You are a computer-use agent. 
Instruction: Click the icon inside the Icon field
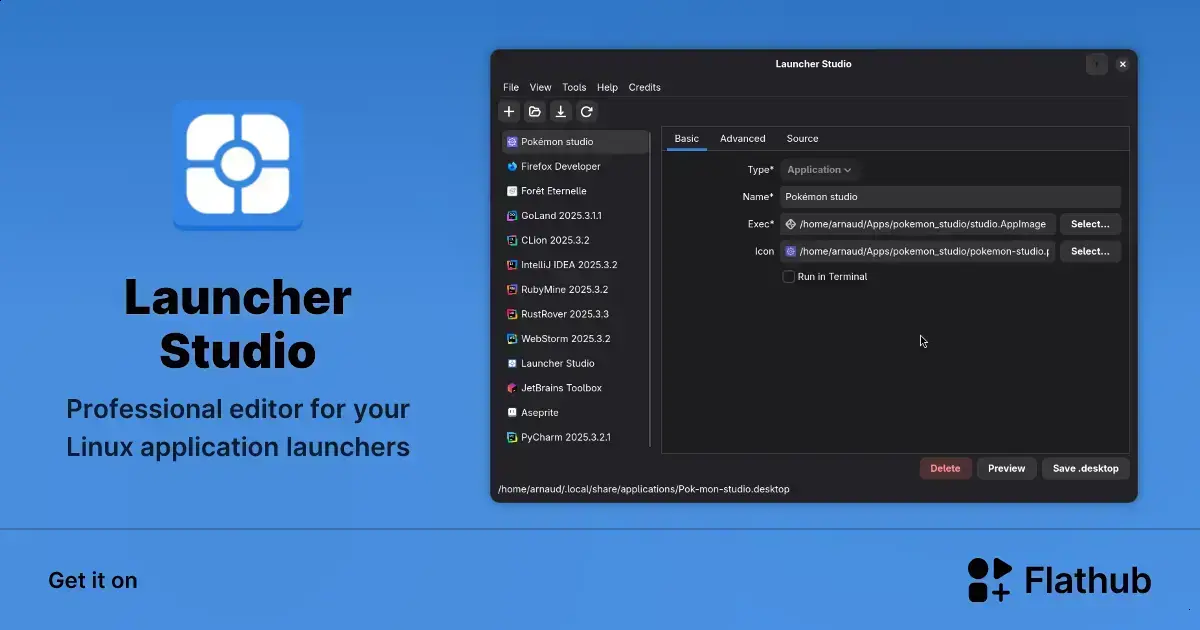(x=791, y=252)
